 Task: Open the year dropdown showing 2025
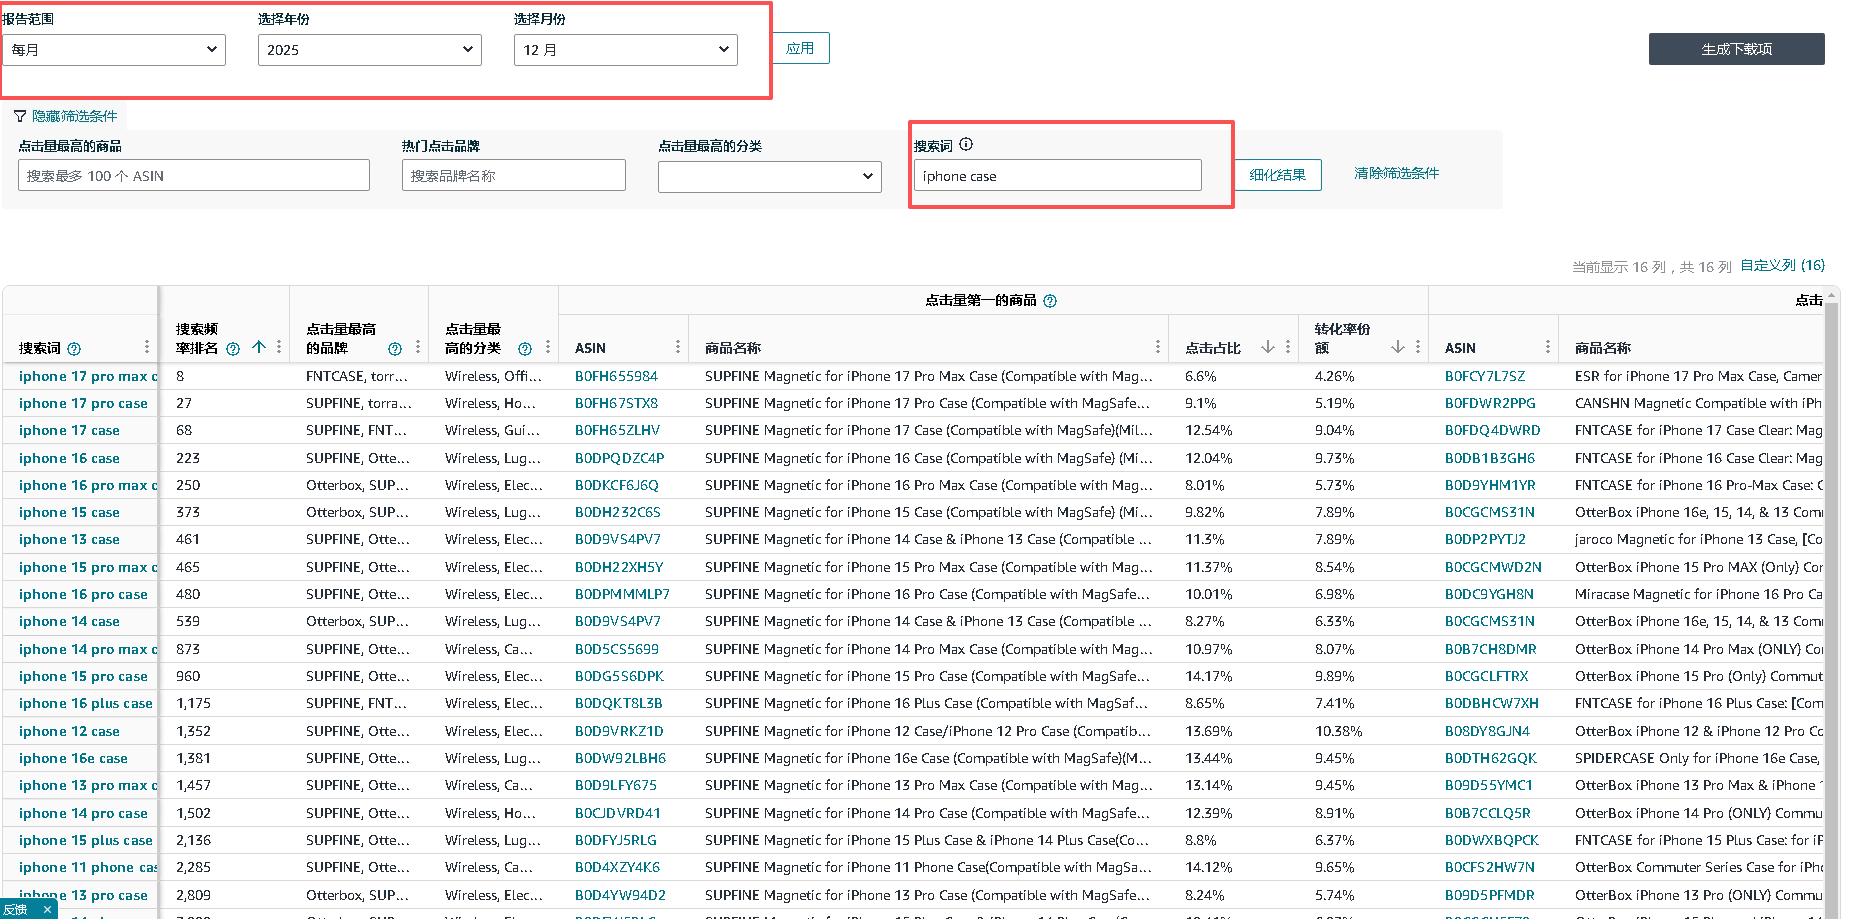[x=370, y=50]
